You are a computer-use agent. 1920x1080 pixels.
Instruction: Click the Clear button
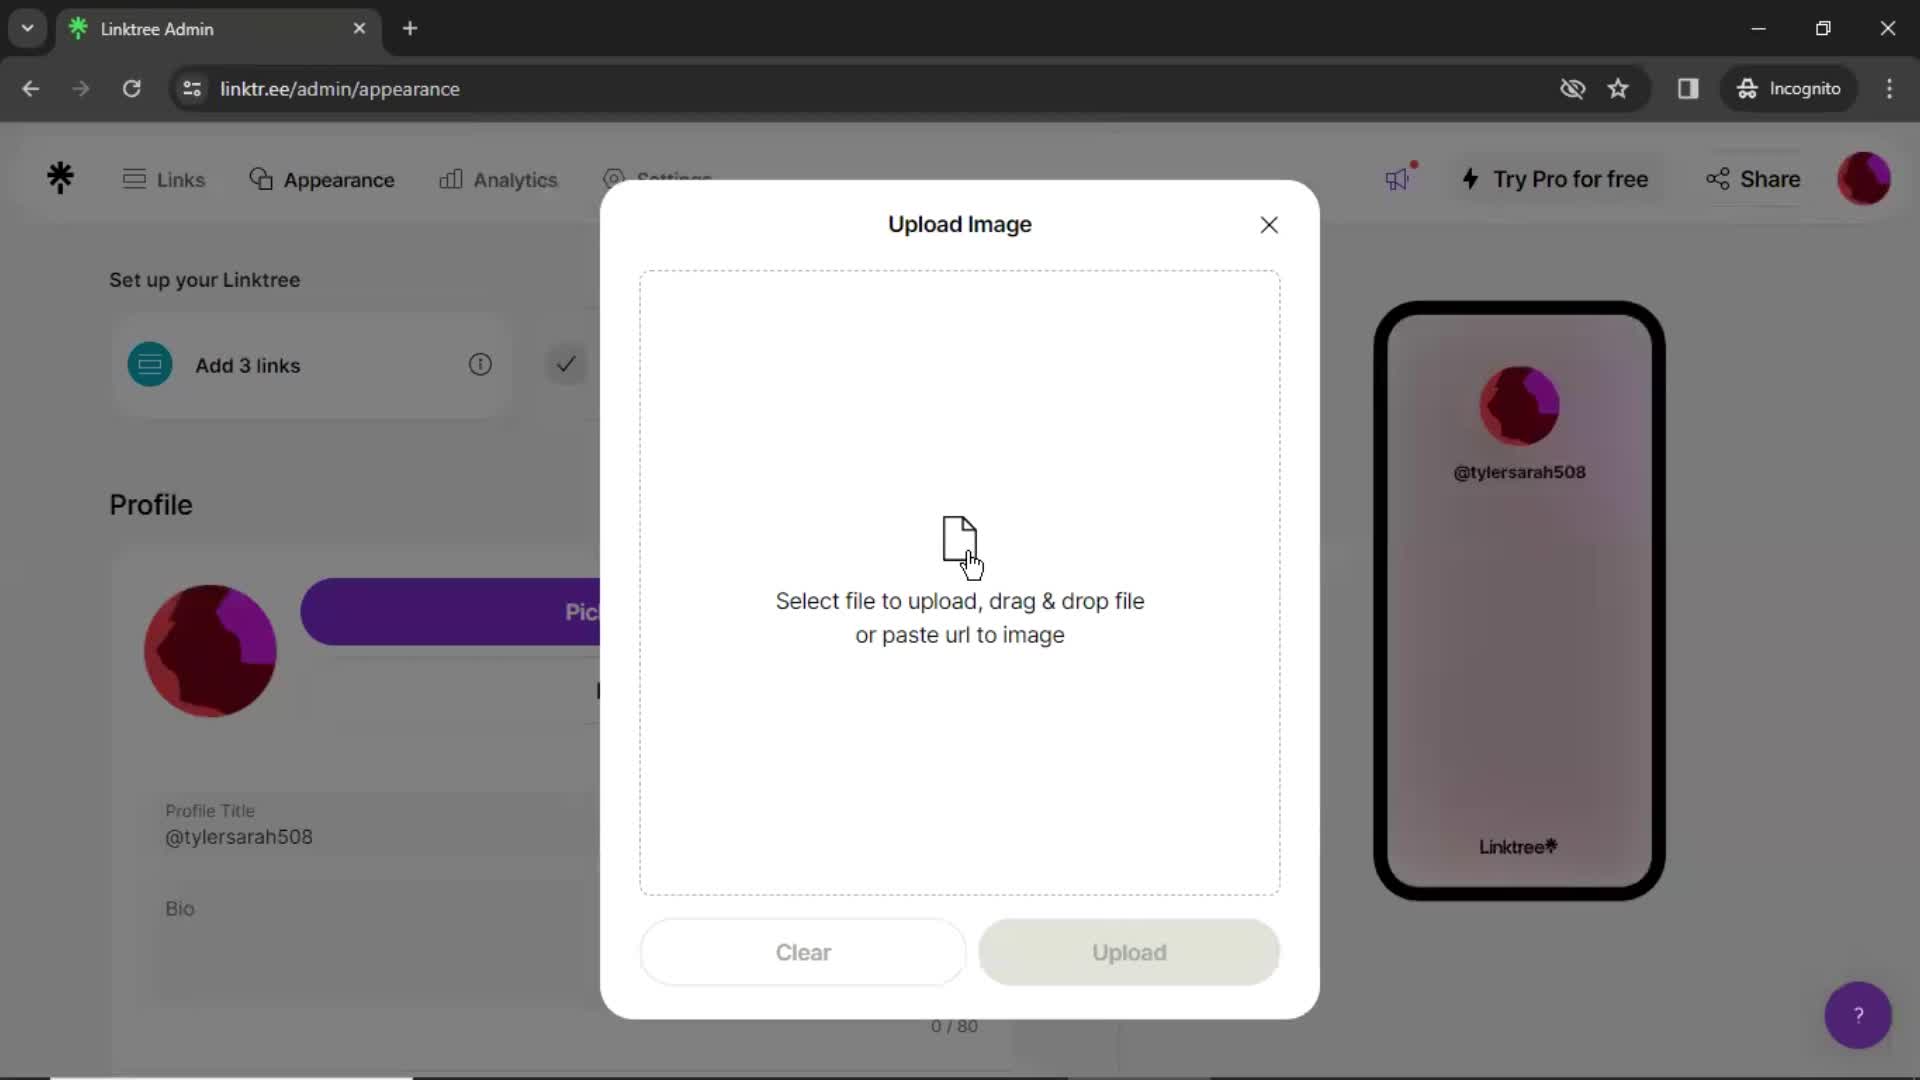[803, 952]
